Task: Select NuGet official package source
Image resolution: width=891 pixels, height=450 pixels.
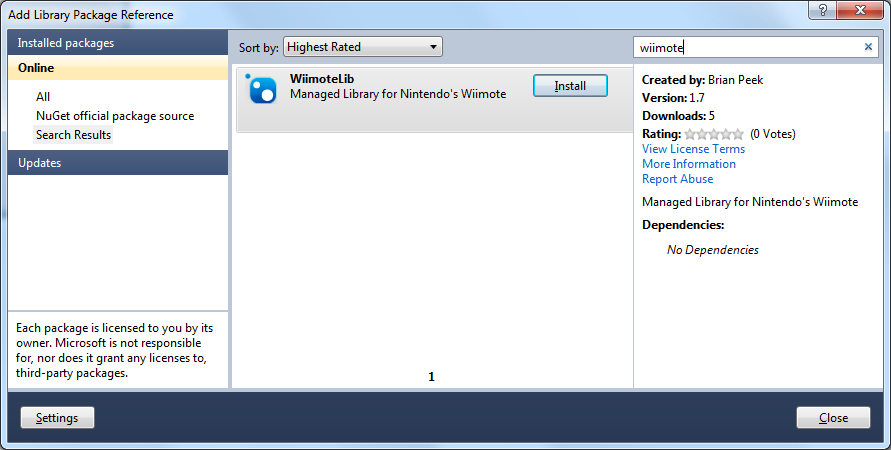Action: pyautogui.click(x=115, y=116)
